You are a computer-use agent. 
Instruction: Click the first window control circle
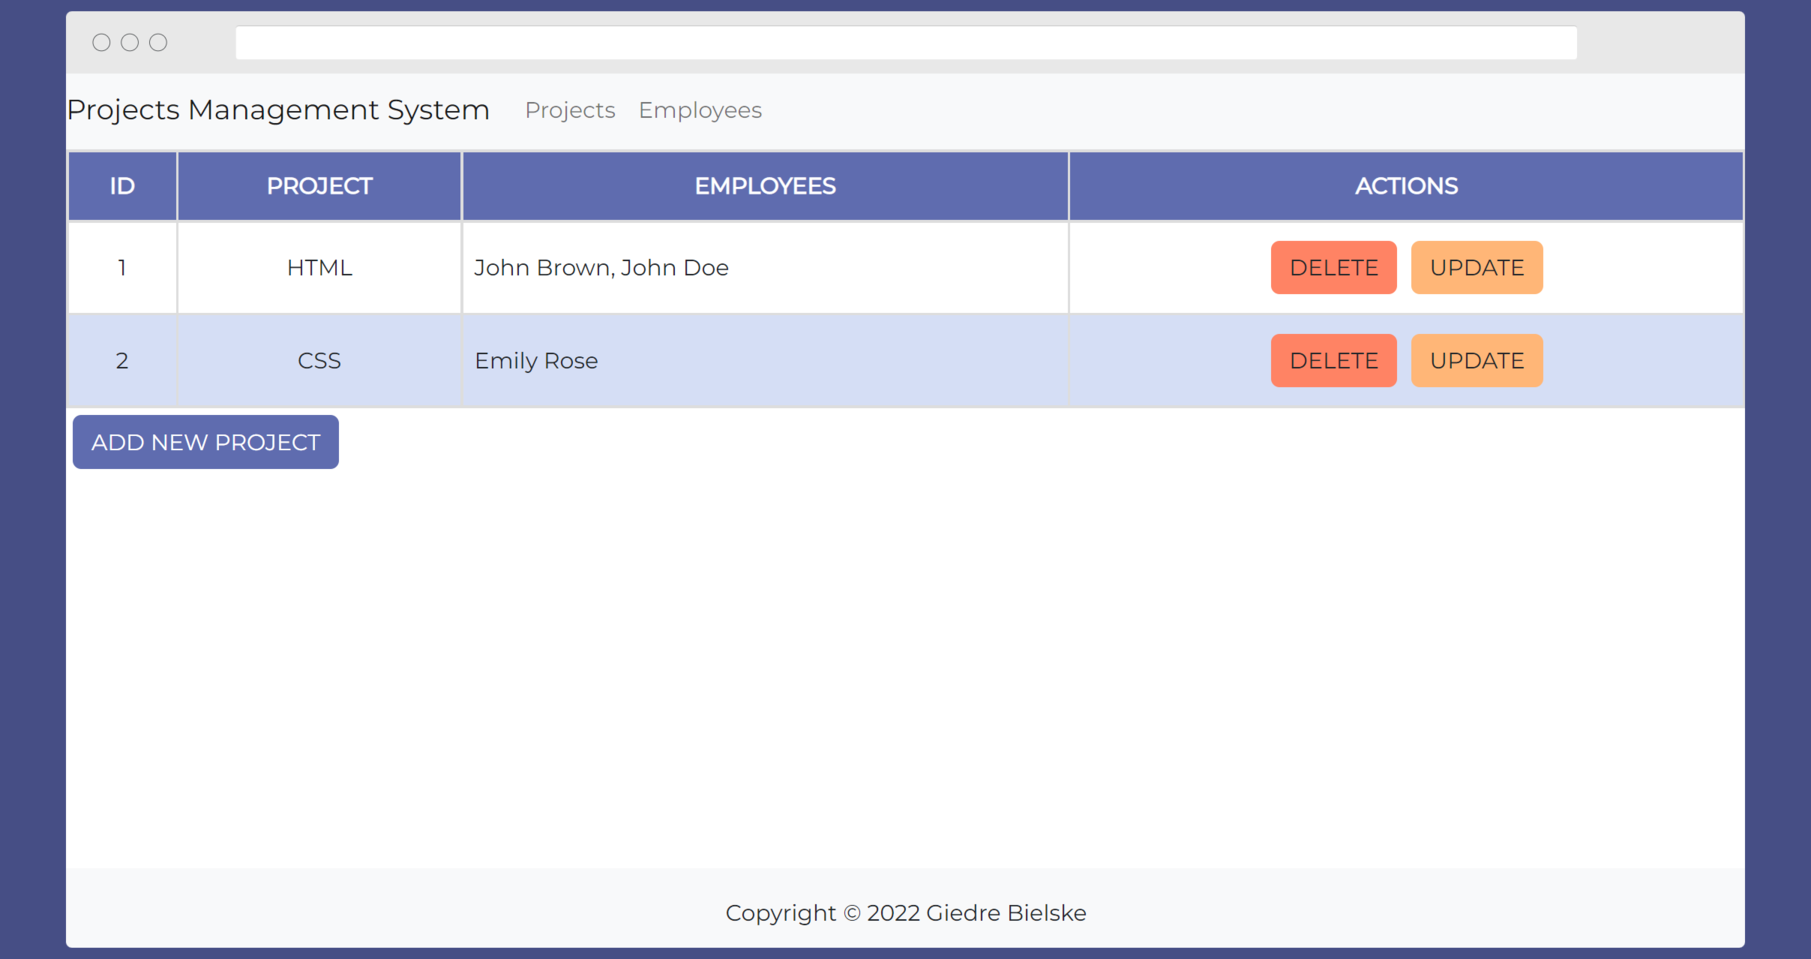(x=101, y=42)
